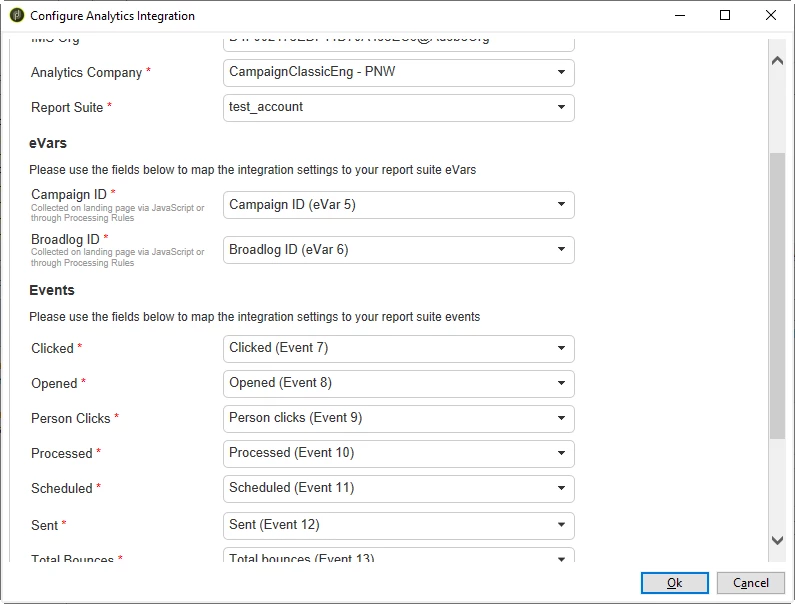The width and height of the screenshot is (795, 604).
Task: Click the IMS Org input field
Action: pyautogui.click(x=399, y=42)
